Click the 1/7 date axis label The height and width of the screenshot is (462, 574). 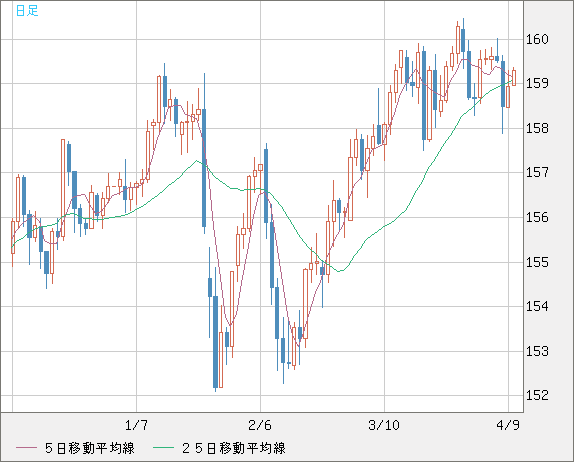(136, 425)
